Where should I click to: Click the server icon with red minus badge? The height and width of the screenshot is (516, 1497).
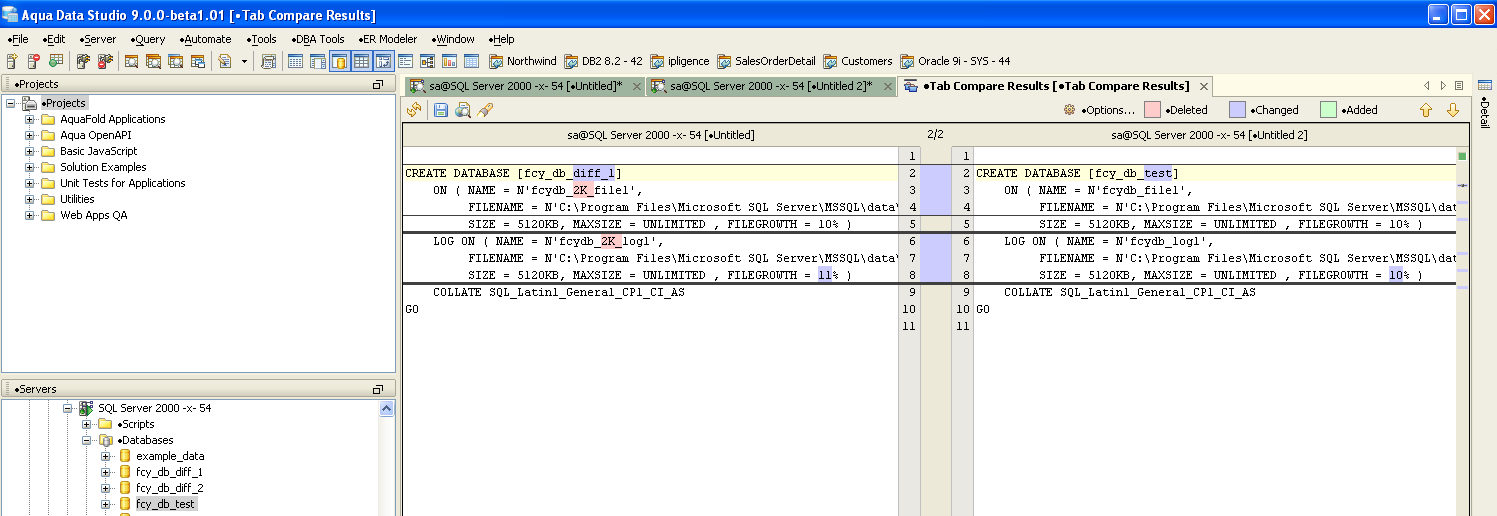tap(34, 61)
